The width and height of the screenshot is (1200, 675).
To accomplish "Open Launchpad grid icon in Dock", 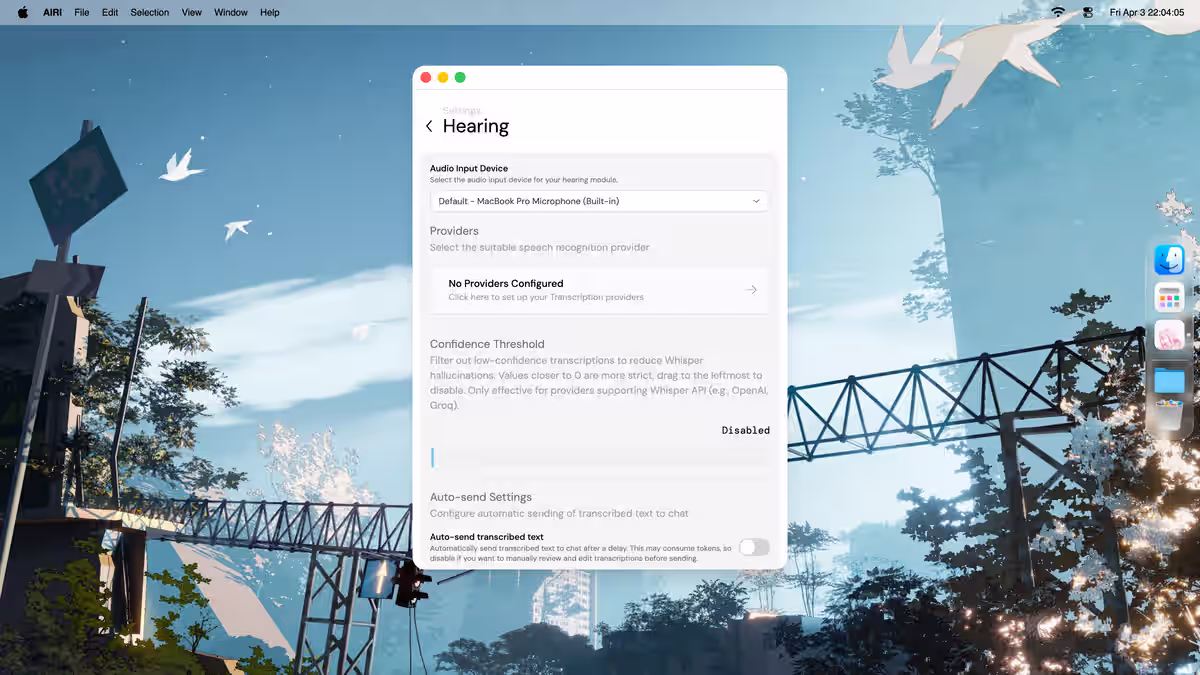I will (1169, 297).
